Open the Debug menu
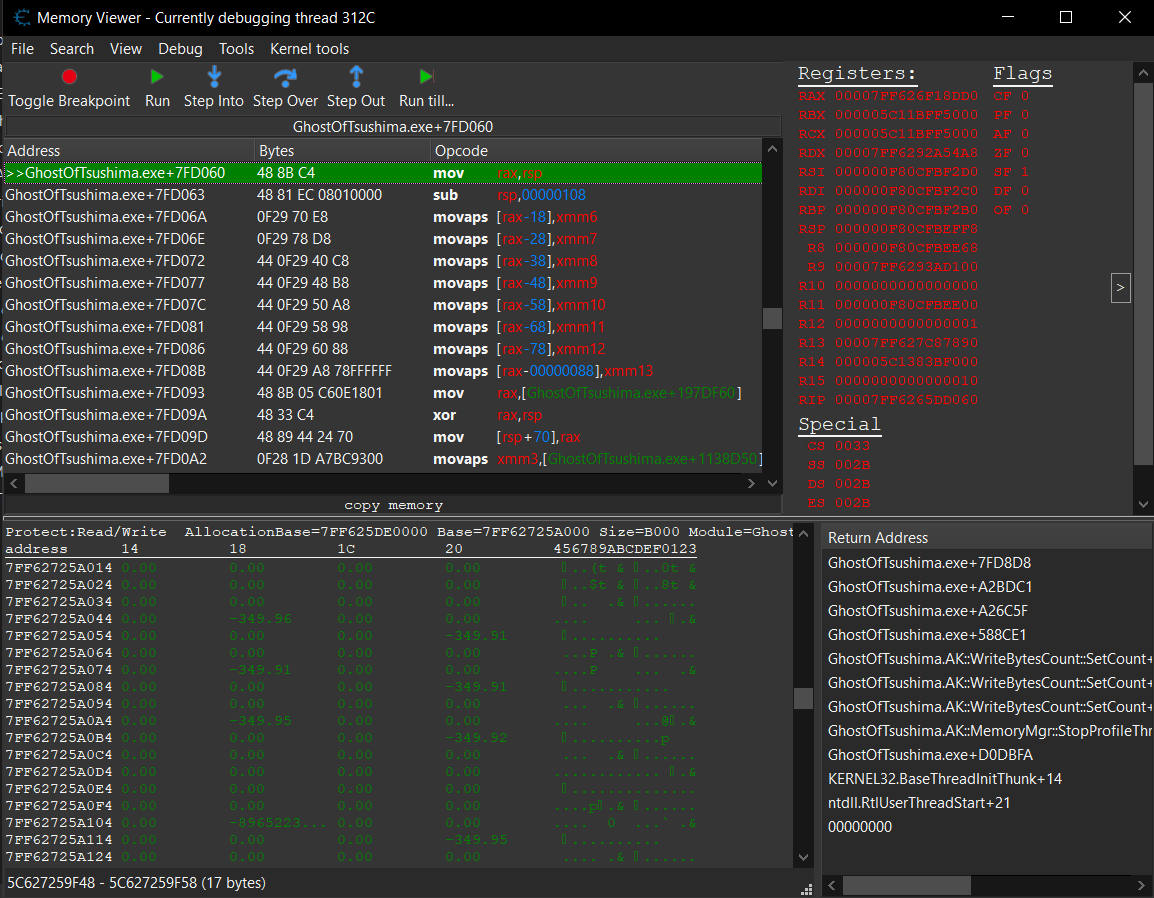Viewport: 1154px width, 898px height. [180, 48]
